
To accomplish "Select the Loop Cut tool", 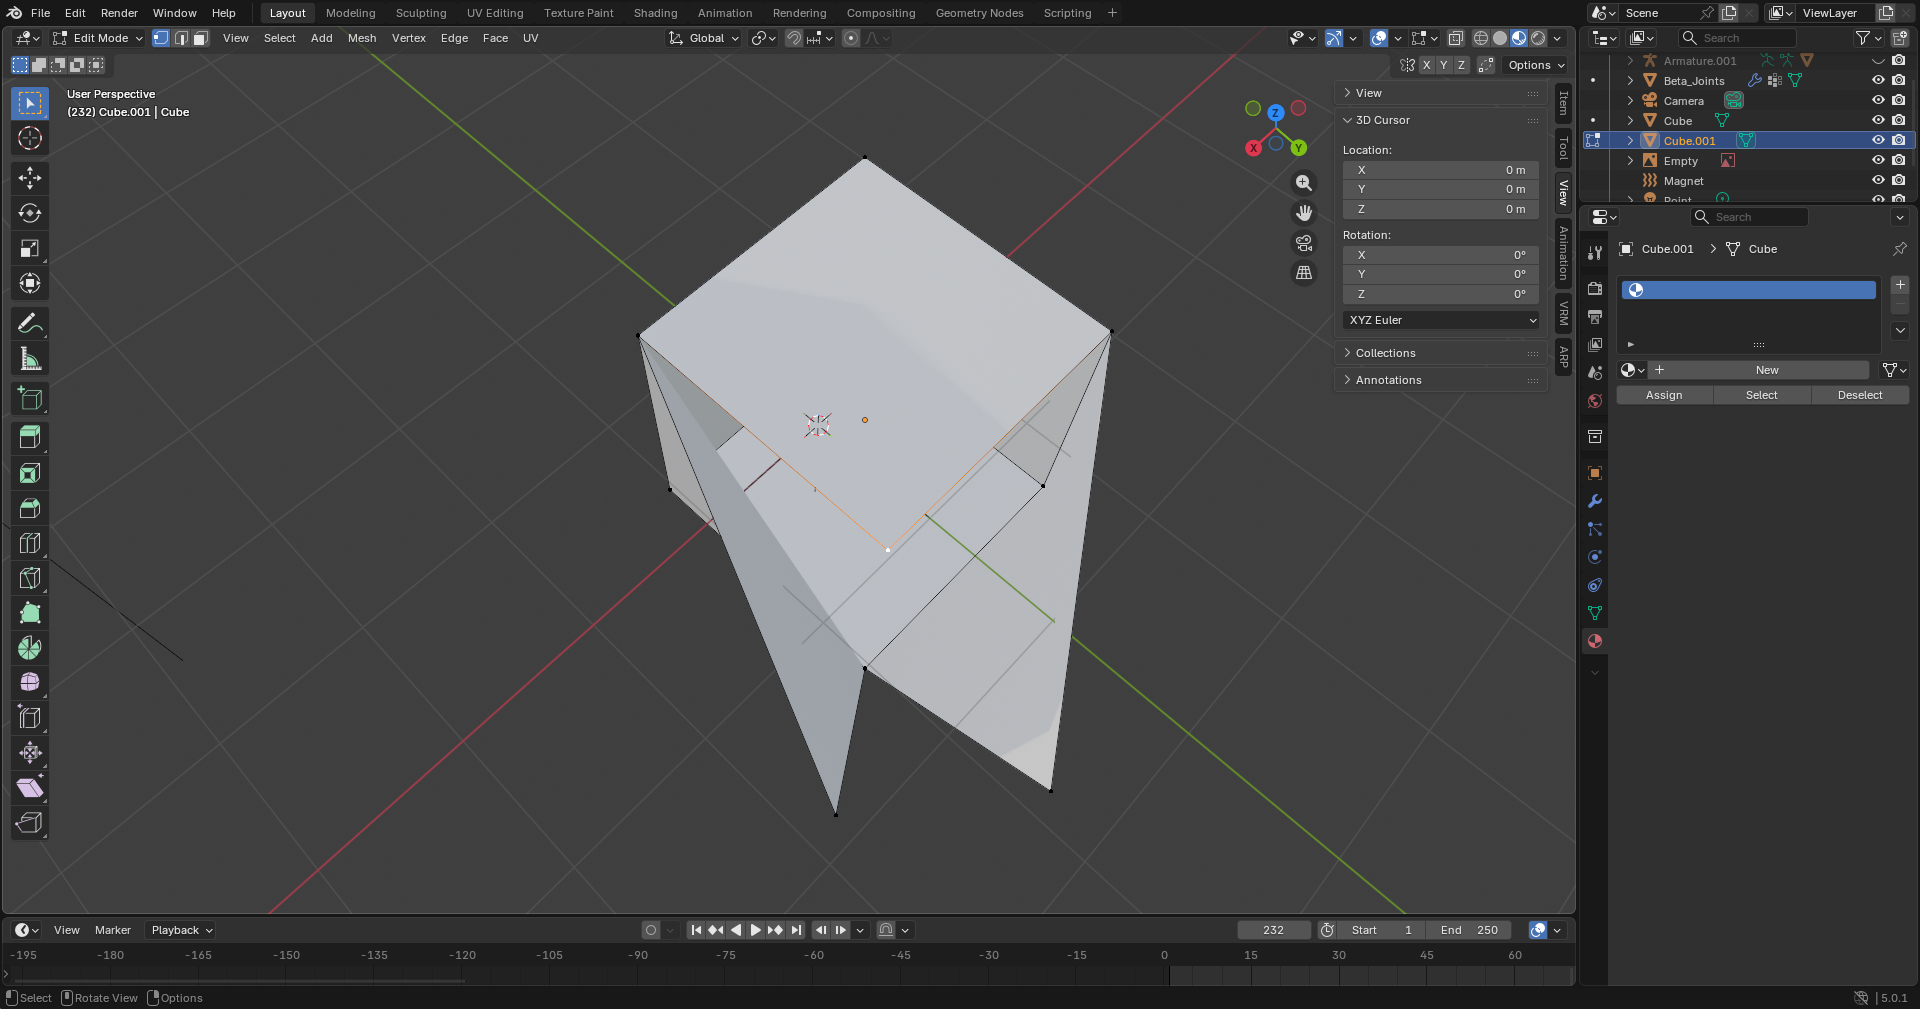I will [x=30, y=543].
